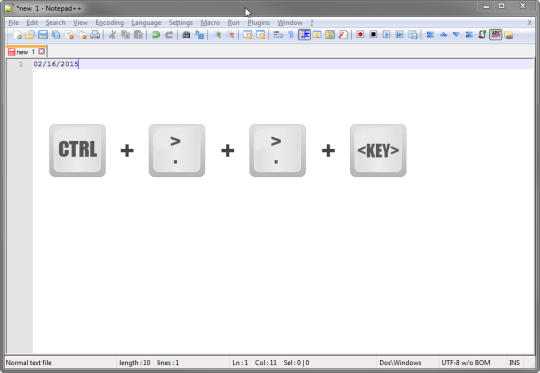Viewport: 540px width, 373px height.
Task: Open the View menu
Action: [80, 23]
